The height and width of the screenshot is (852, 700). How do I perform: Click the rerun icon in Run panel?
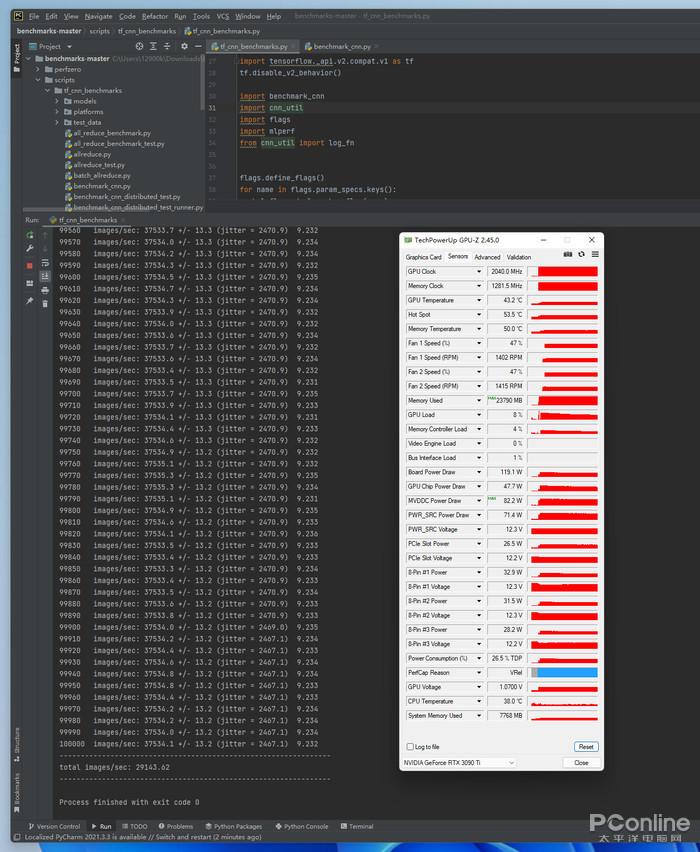[30, 235]
